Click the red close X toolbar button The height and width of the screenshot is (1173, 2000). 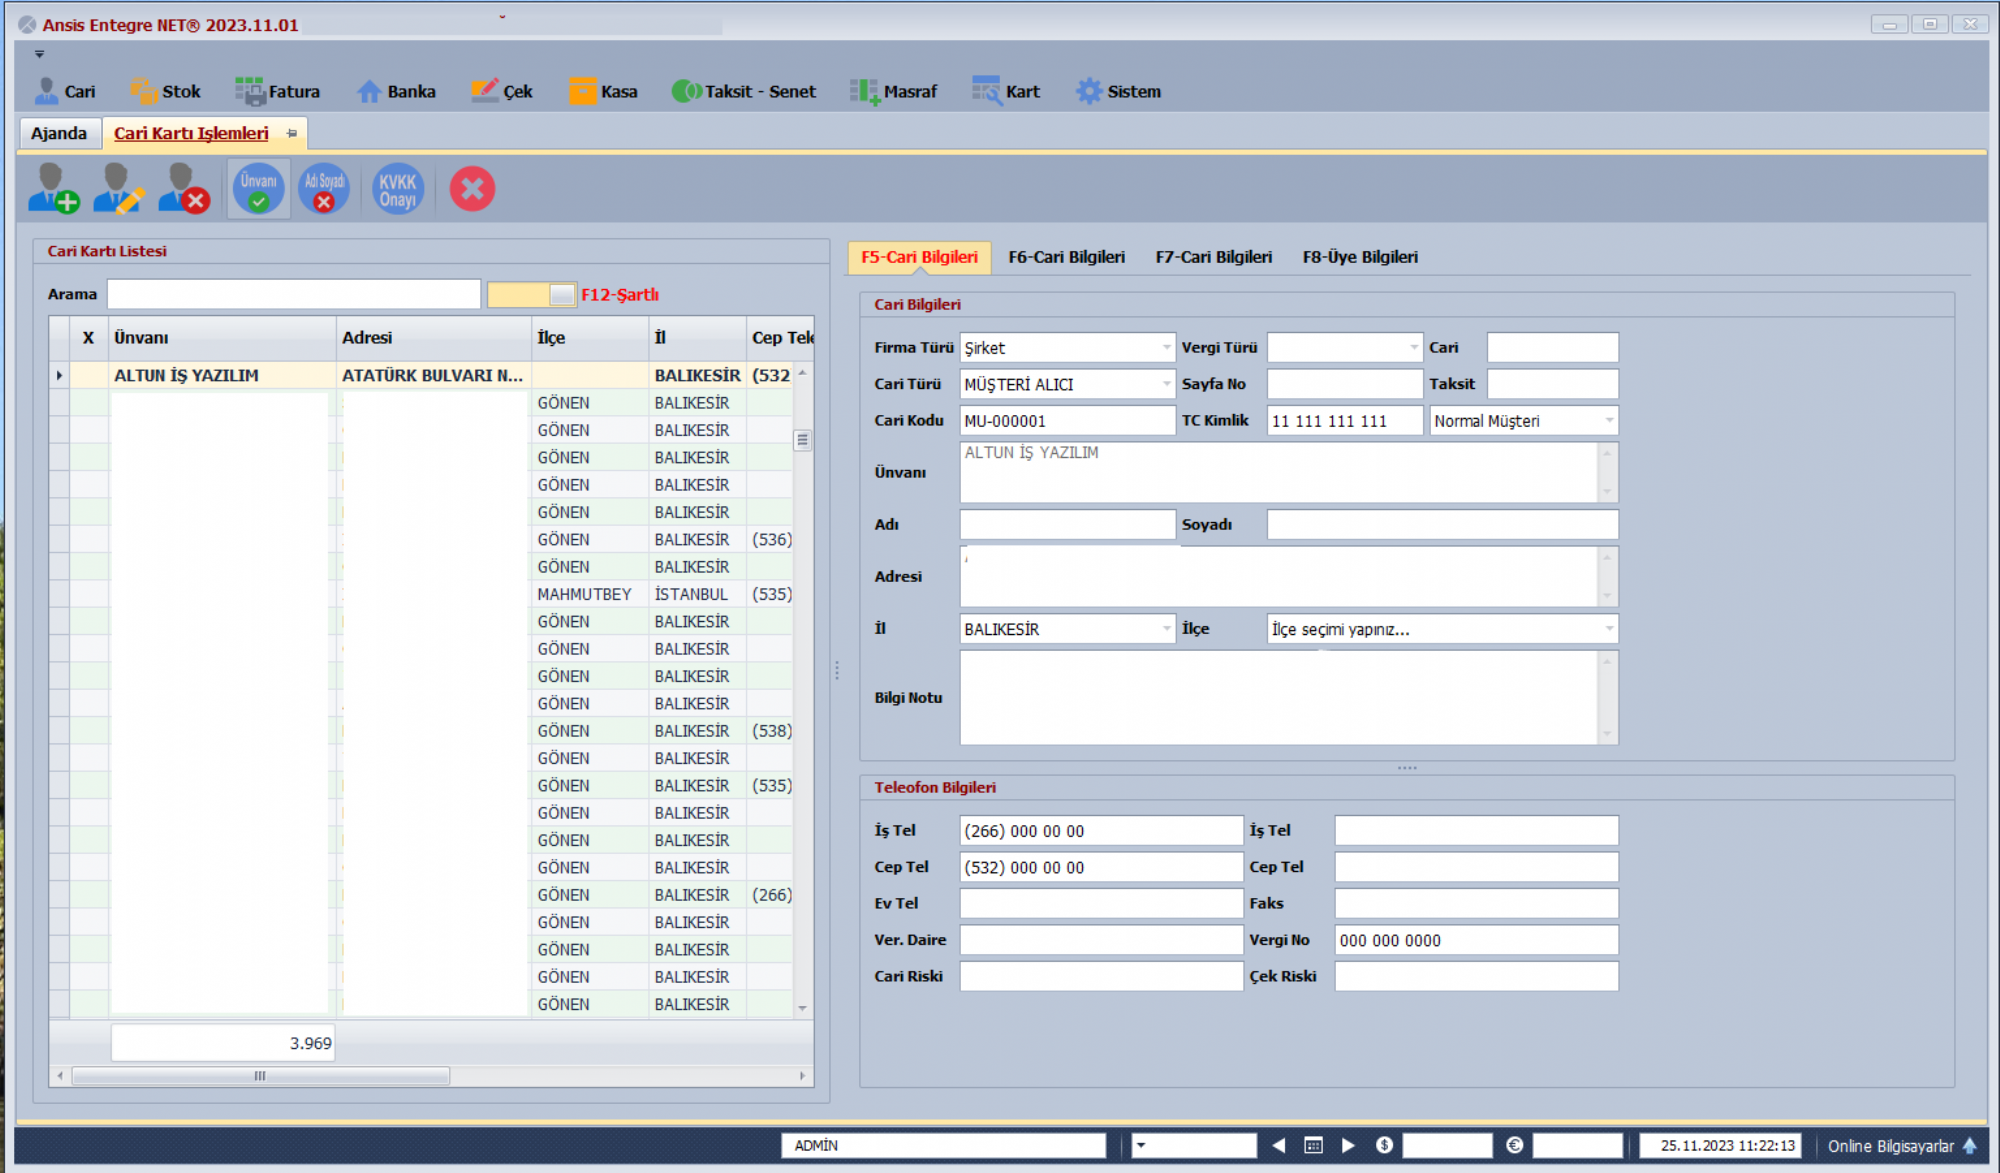[x=472, y=188]
